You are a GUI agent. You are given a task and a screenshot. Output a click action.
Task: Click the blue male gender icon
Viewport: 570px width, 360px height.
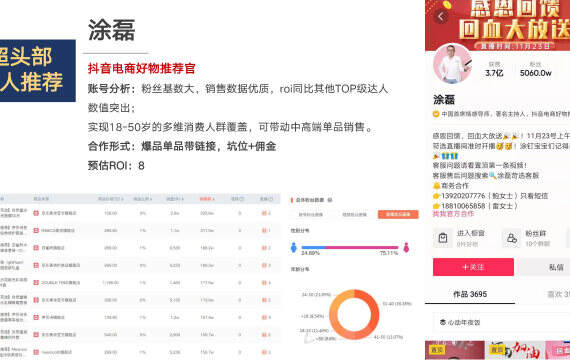tap(294, 247)
